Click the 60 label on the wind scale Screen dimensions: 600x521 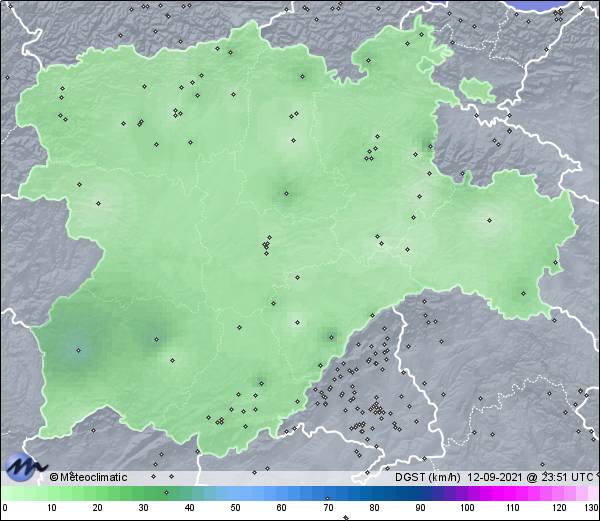pyautogui.click(x=282, y=508)
